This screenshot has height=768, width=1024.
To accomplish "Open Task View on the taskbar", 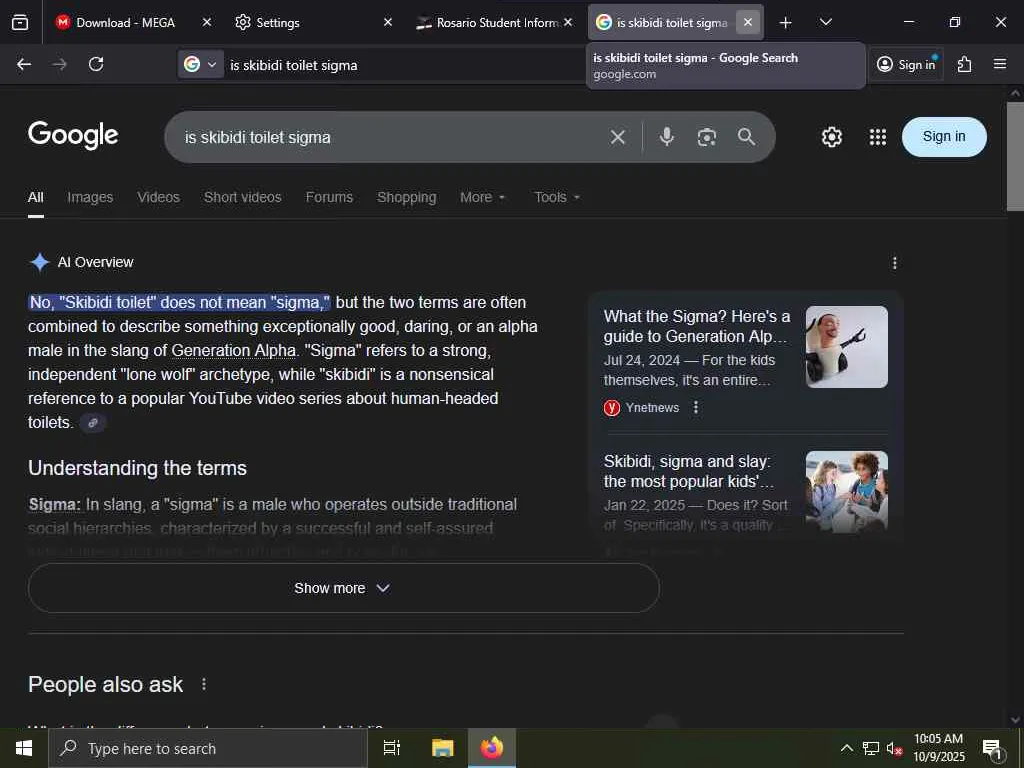I will tap(392, 748).
